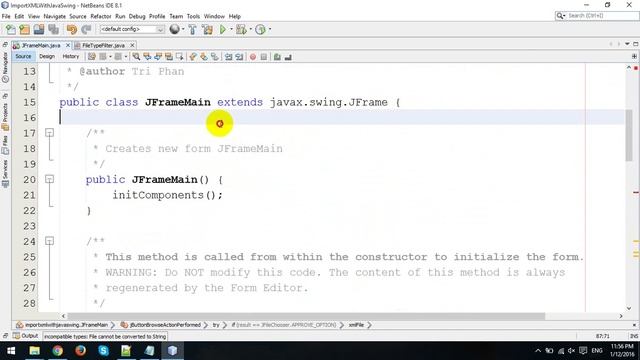This screenshot has width=640, height=360.
Task: Click the Undo arrow icon
Action: pyautogui.click(x=72, y=29)
